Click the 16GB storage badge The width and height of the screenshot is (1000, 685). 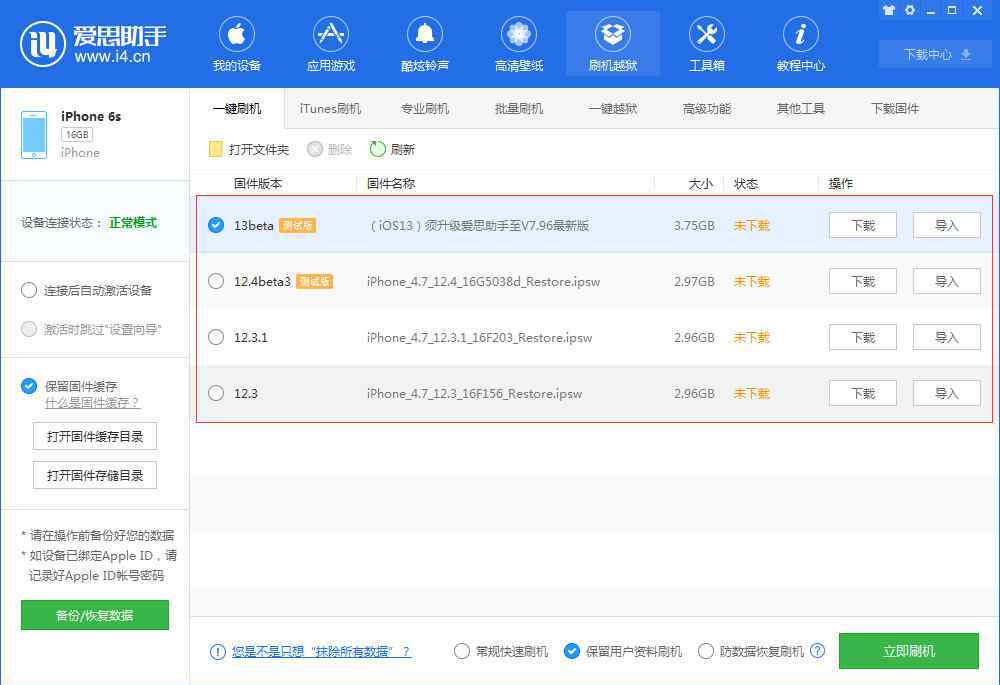click(77, 135)
